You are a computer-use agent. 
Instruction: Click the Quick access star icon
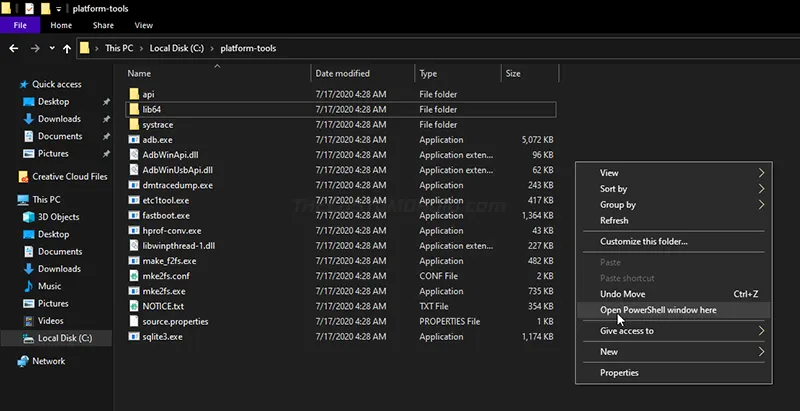pos(23,85)
